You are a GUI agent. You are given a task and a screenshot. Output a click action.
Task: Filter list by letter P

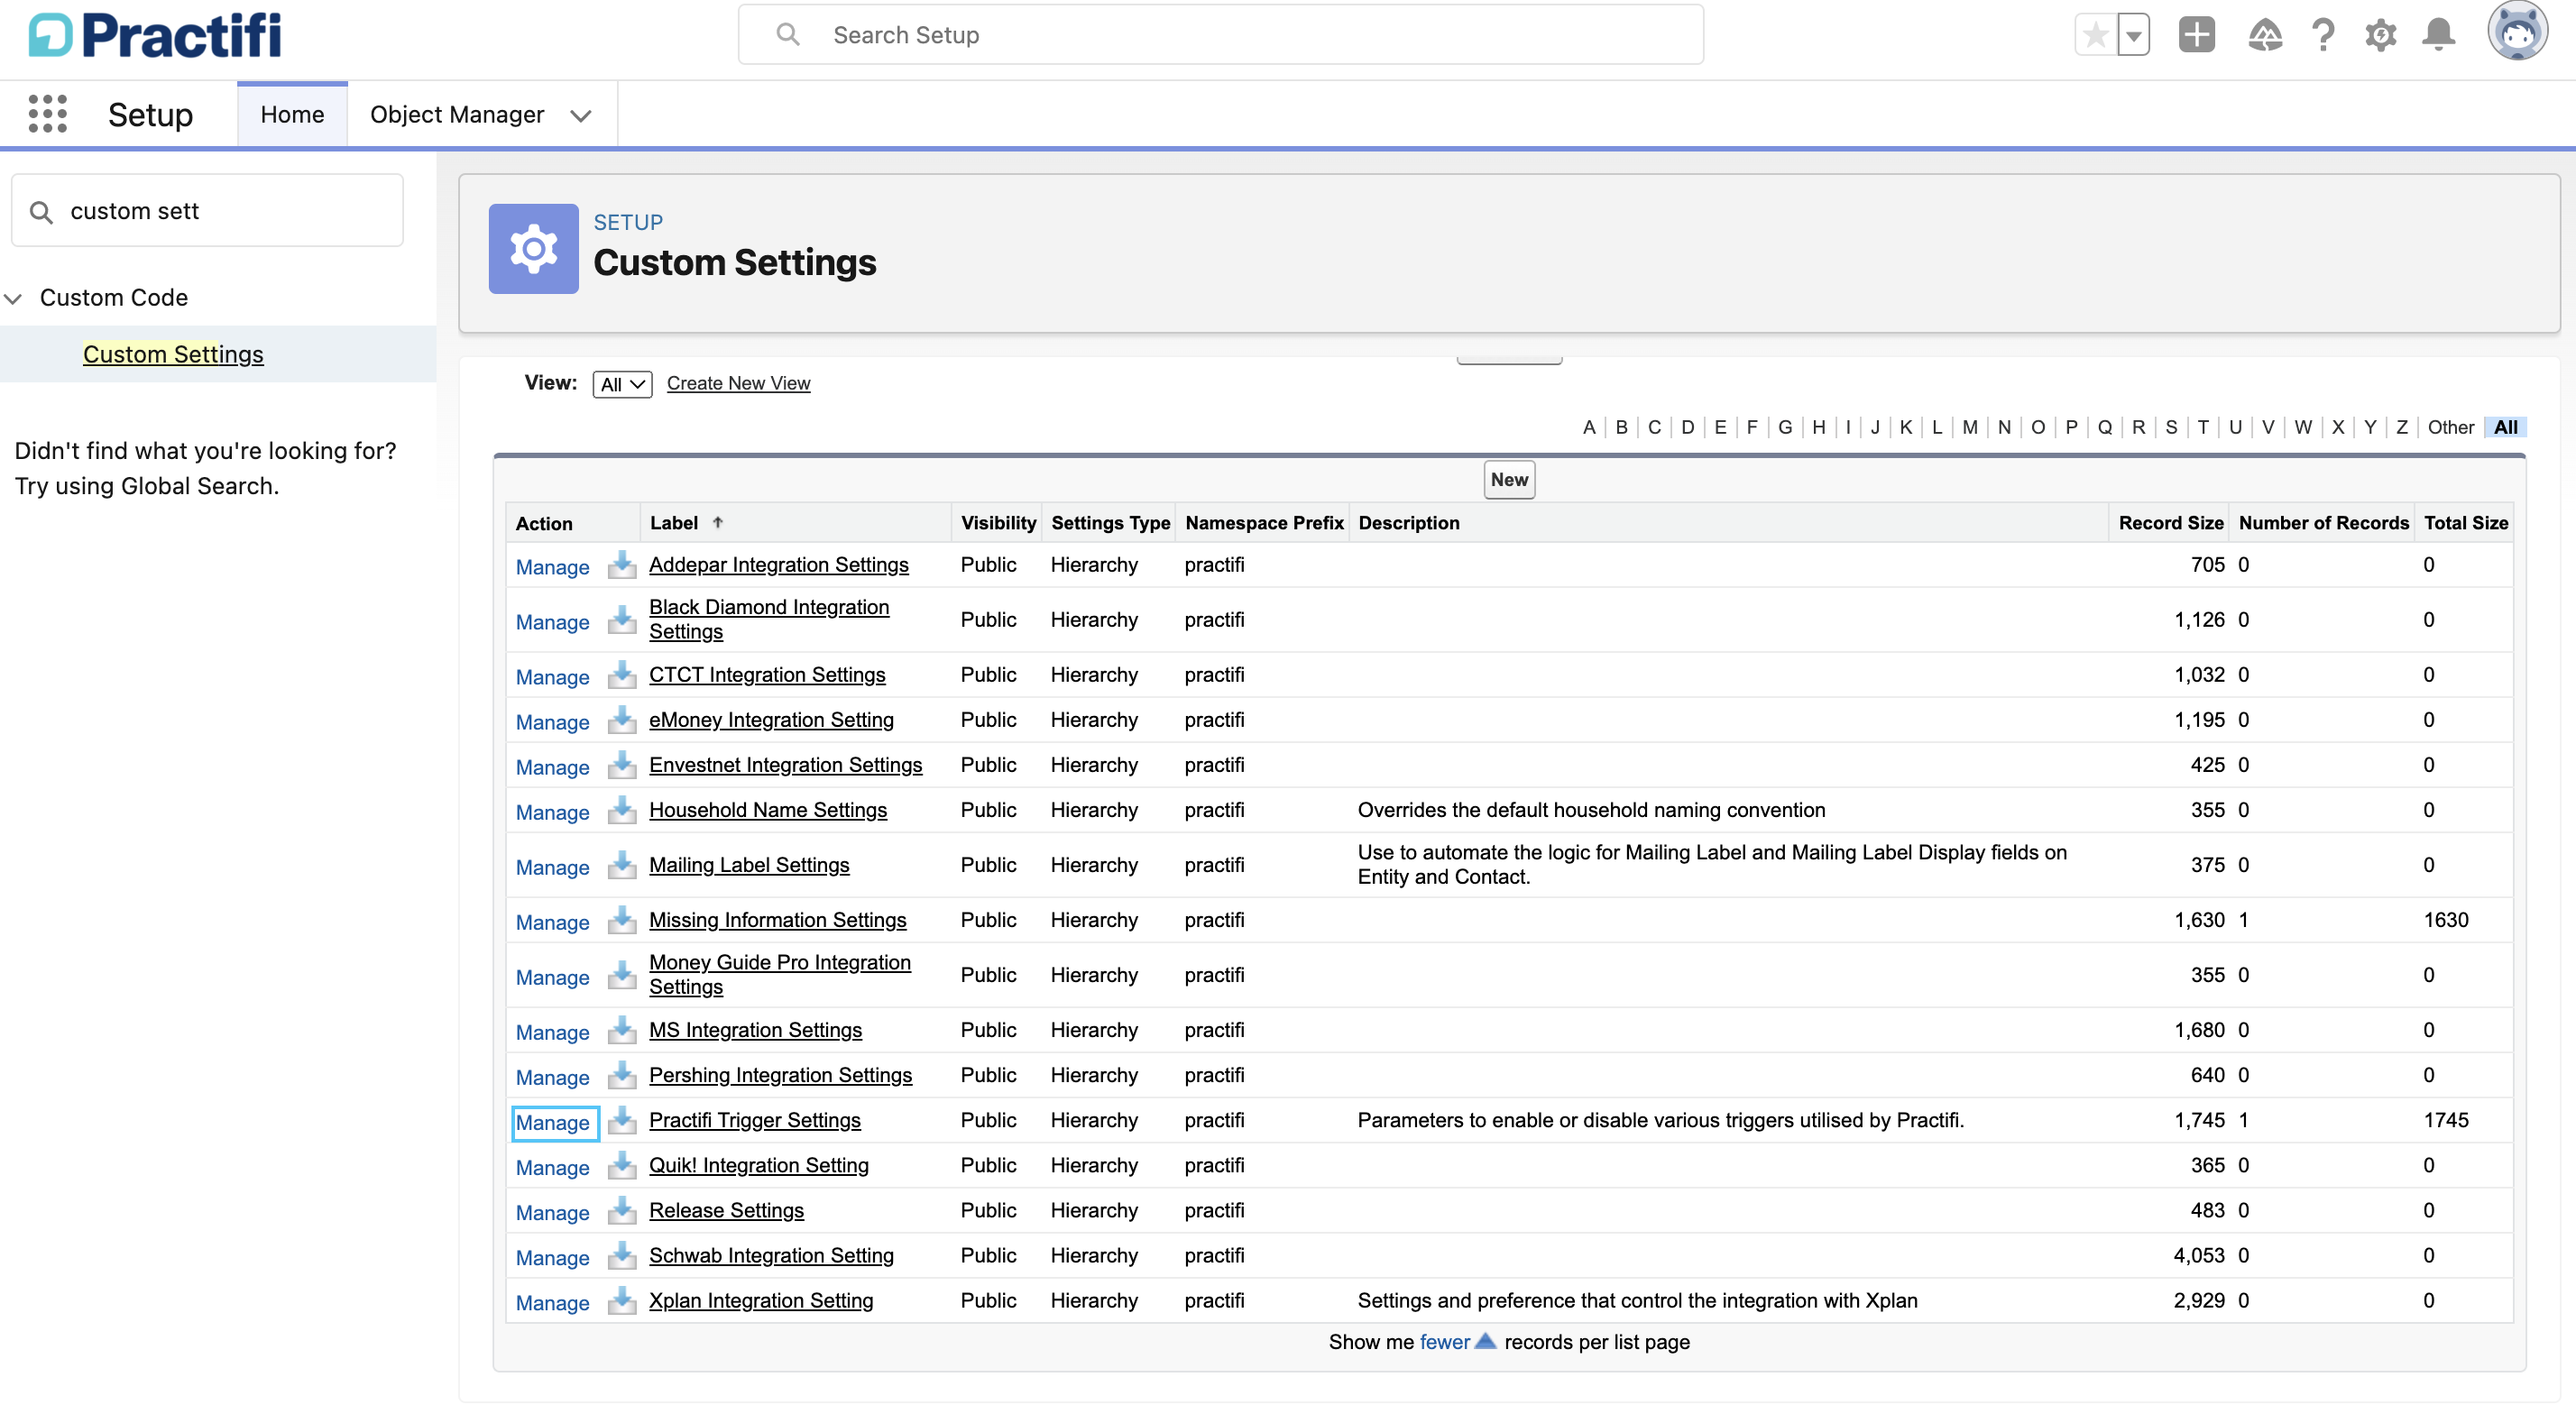pos(2071,427)
